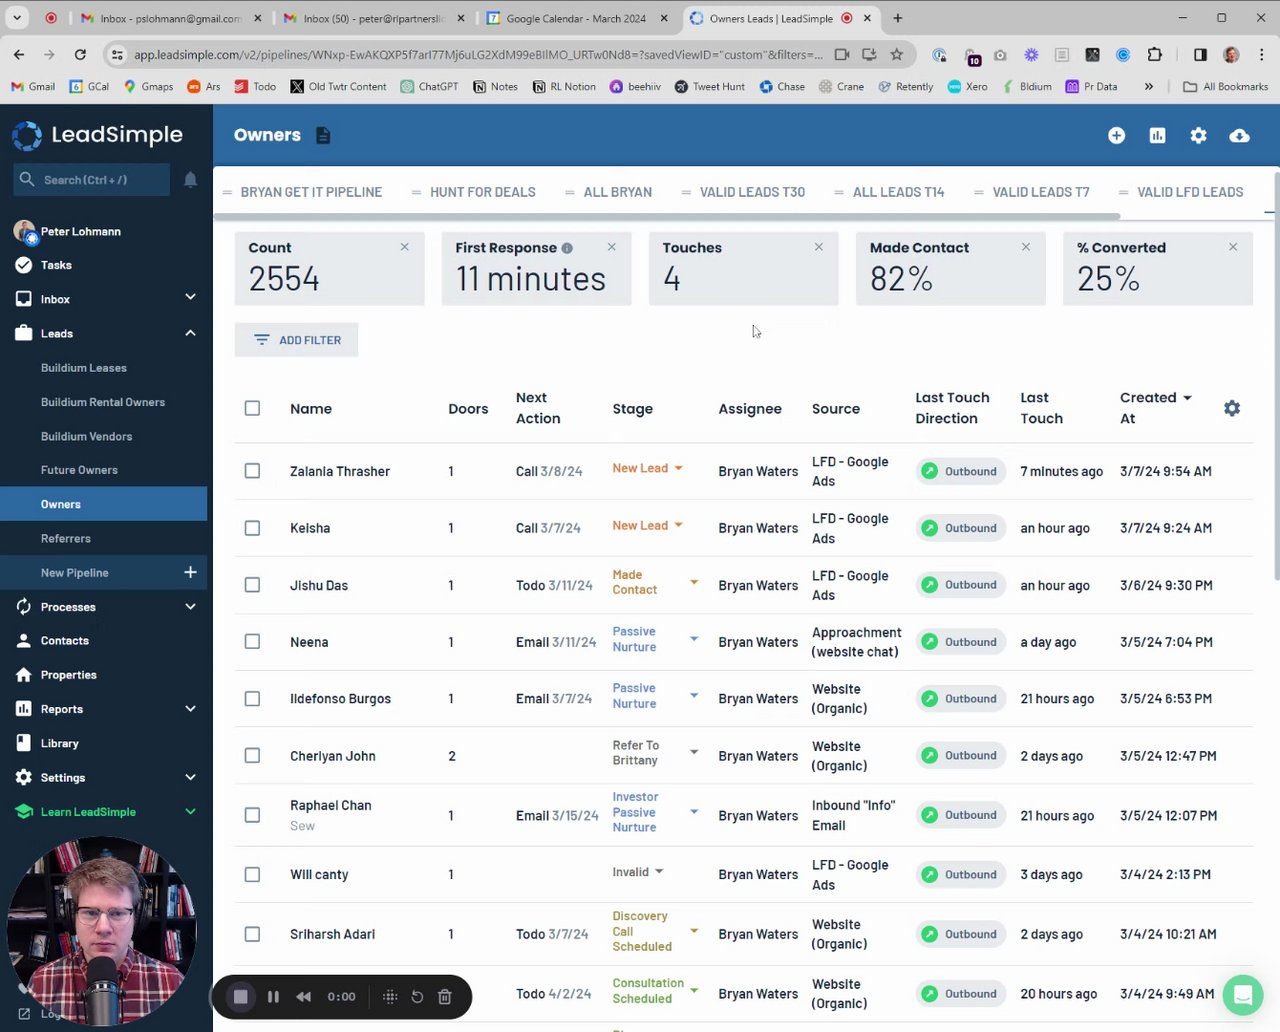1280x1032 pixels.
Task: Delete the recording with trash icon
Action: (445, 997)
